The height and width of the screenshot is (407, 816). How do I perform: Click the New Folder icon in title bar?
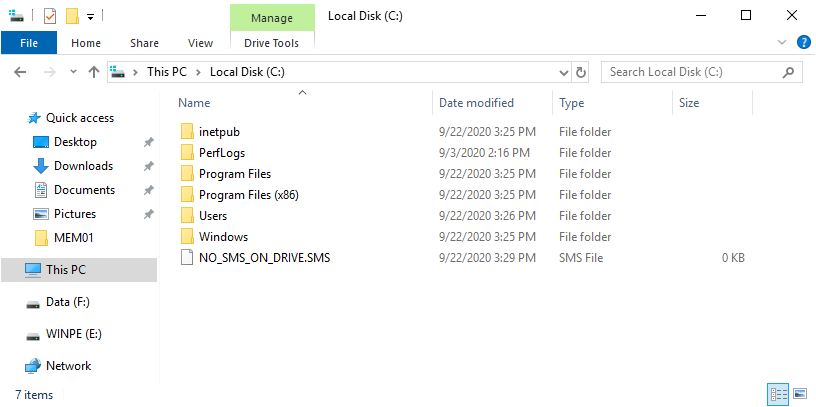[71, 16]
